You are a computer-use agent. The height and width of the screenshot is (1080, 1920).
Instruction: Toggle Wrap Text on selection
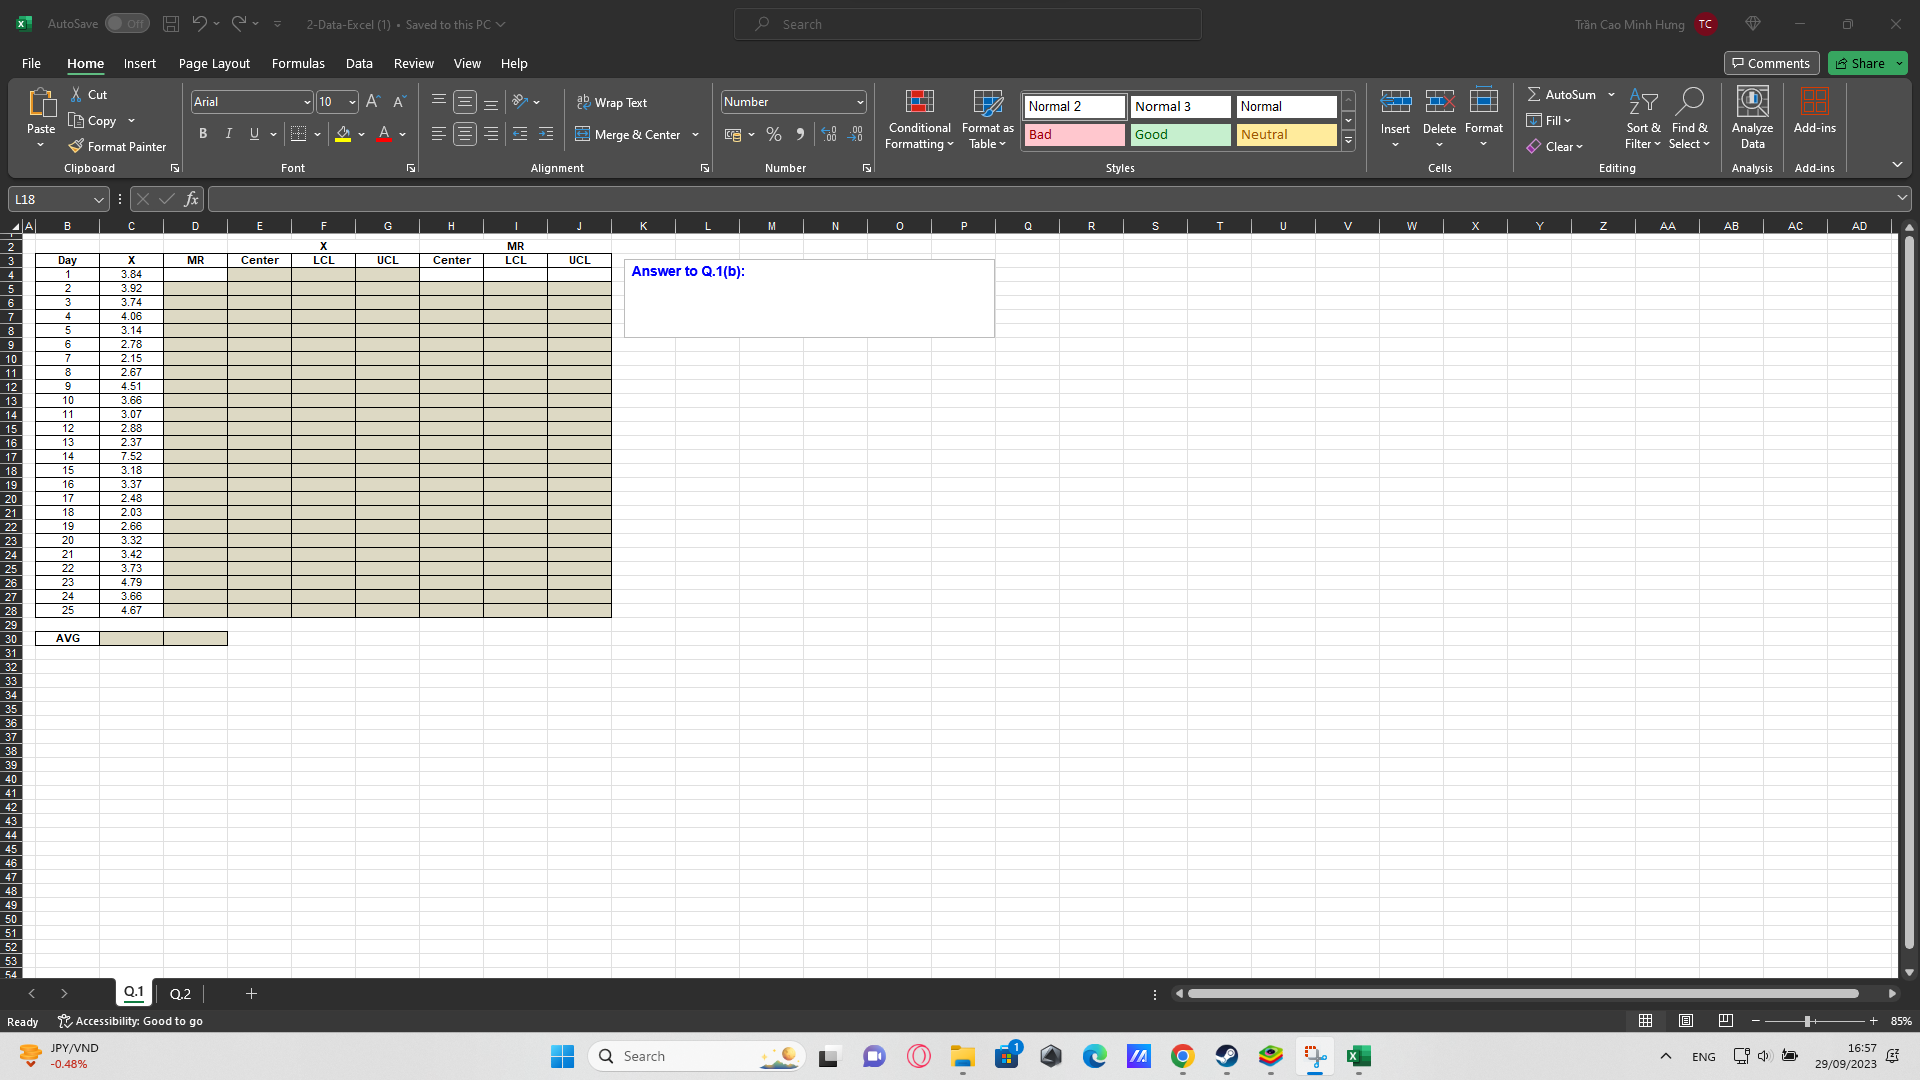611,102
